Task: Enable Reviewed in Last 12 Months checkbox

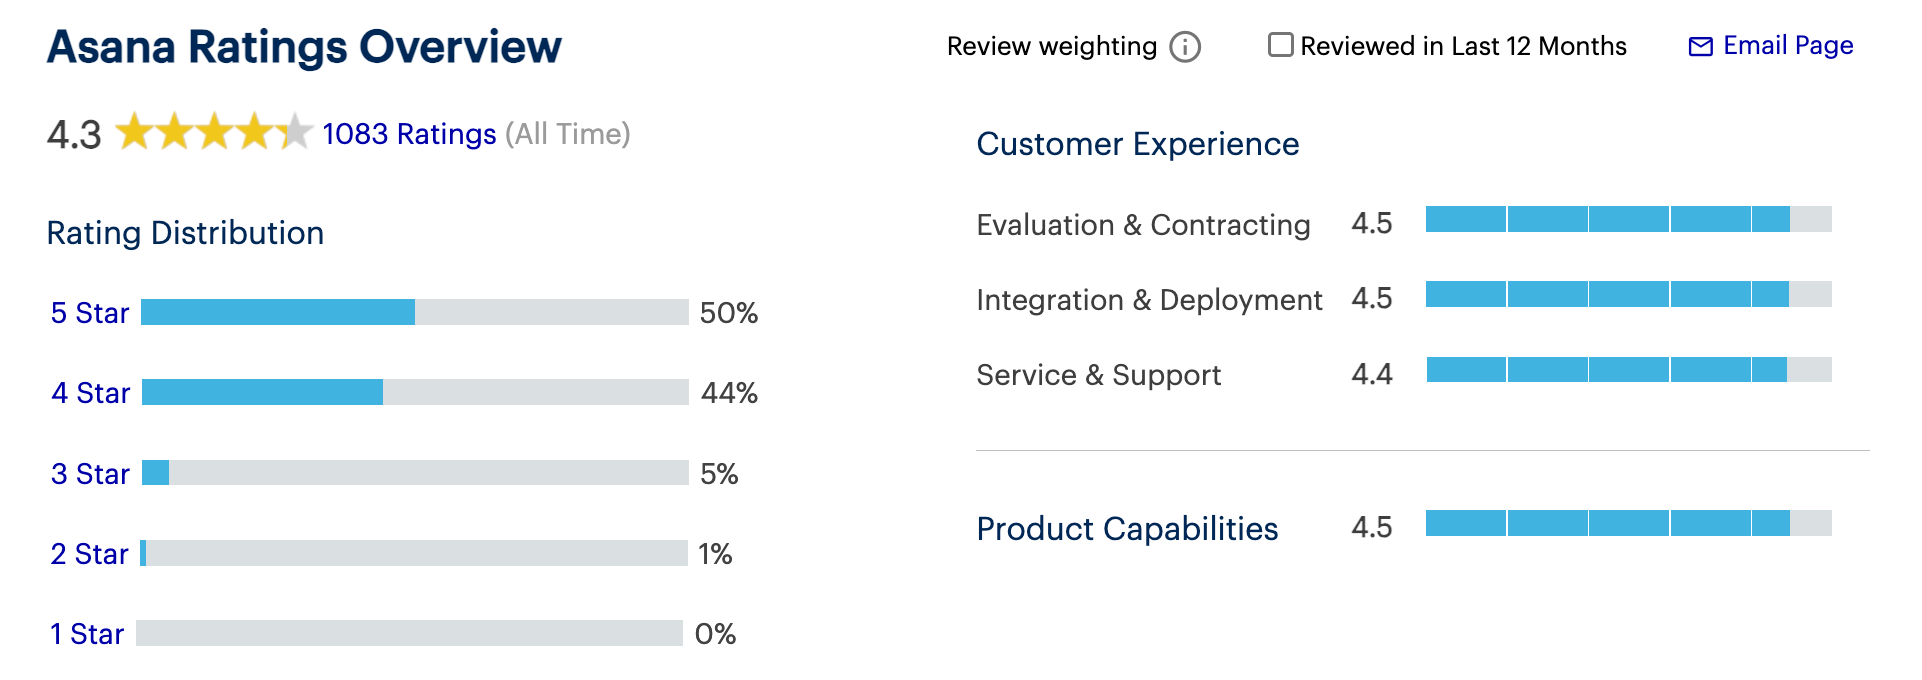Action: tap(1280, 45)
